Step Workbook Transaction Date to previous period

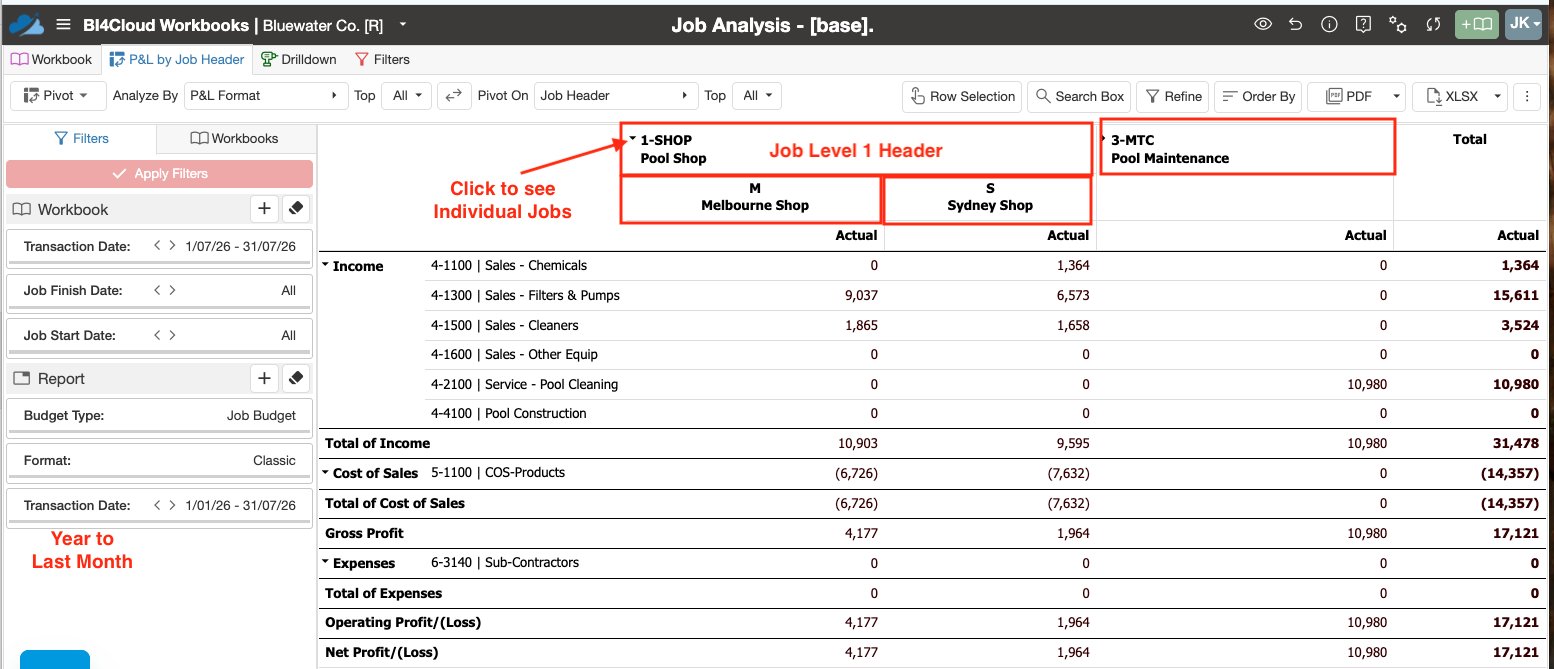point(157,246)
